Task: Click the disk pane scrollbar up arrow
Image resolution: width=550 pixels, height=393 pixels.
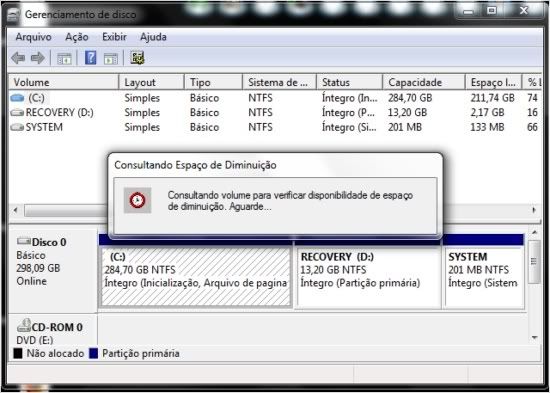Action: (534, 233)
